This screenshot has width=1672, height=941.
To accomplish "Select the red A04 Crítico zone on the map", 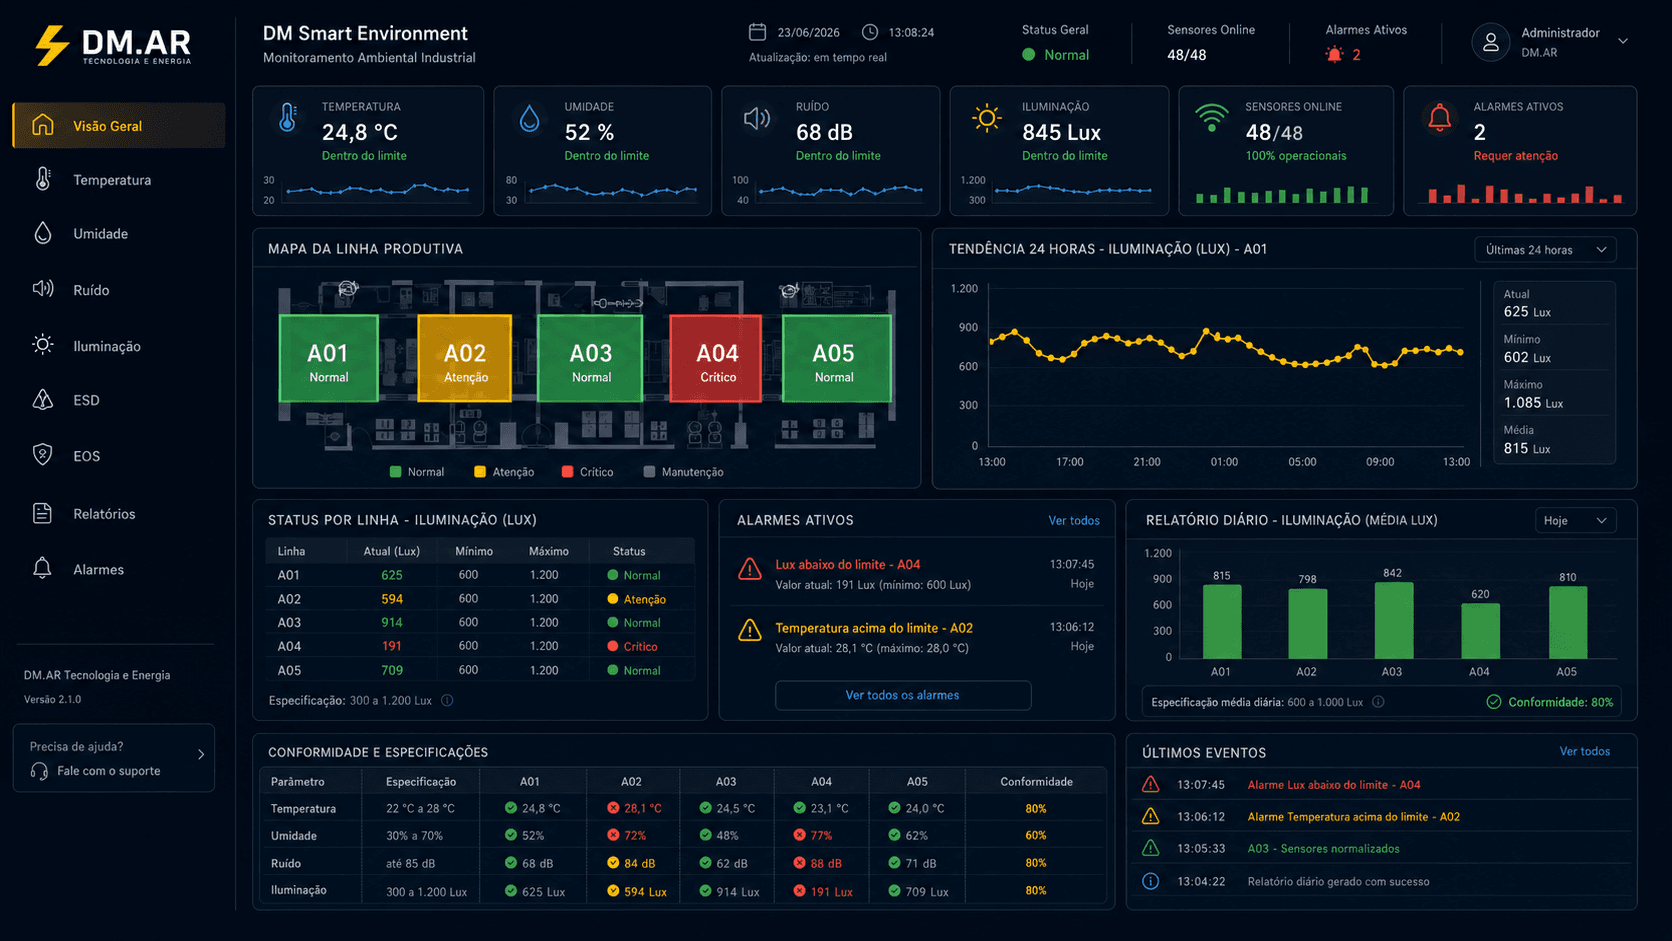I will pos(716,358).
